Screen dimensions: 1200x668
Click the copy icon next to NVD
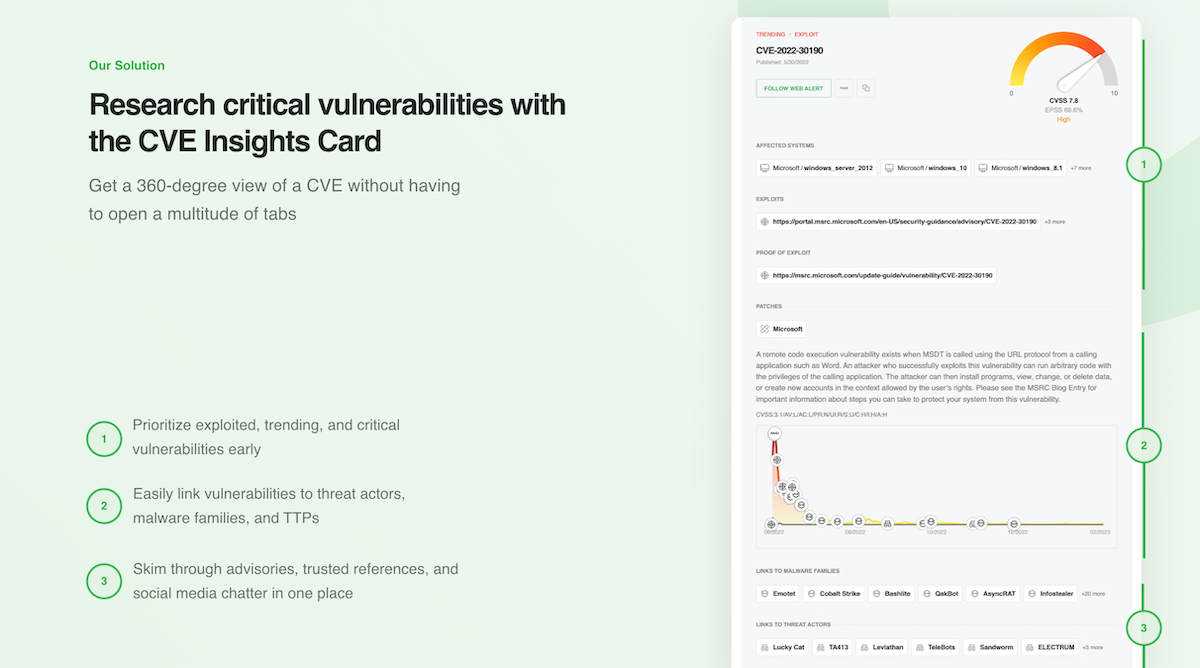866,88
